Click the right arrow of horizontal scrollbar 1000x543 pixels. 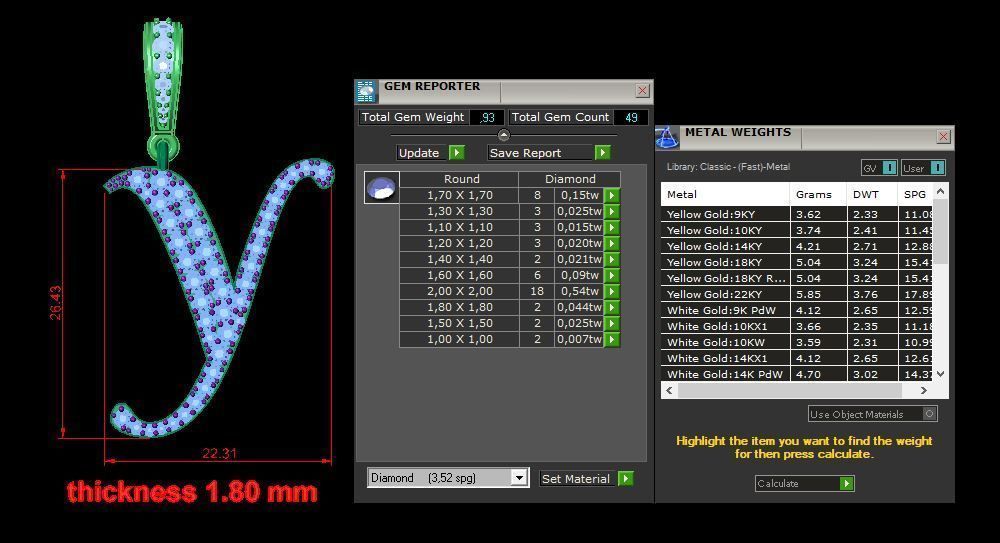(924, 390)
